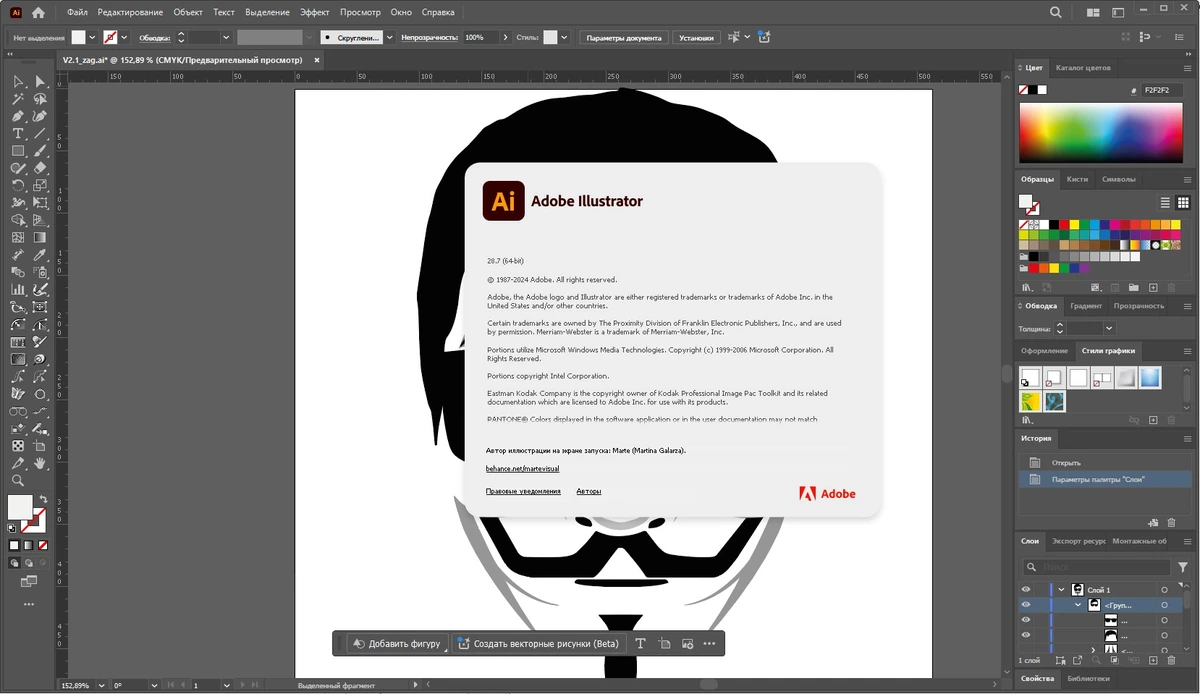Collapse the Слой 1 layer chevron
Screen dimensions: 1200x694
[1061, 590]
